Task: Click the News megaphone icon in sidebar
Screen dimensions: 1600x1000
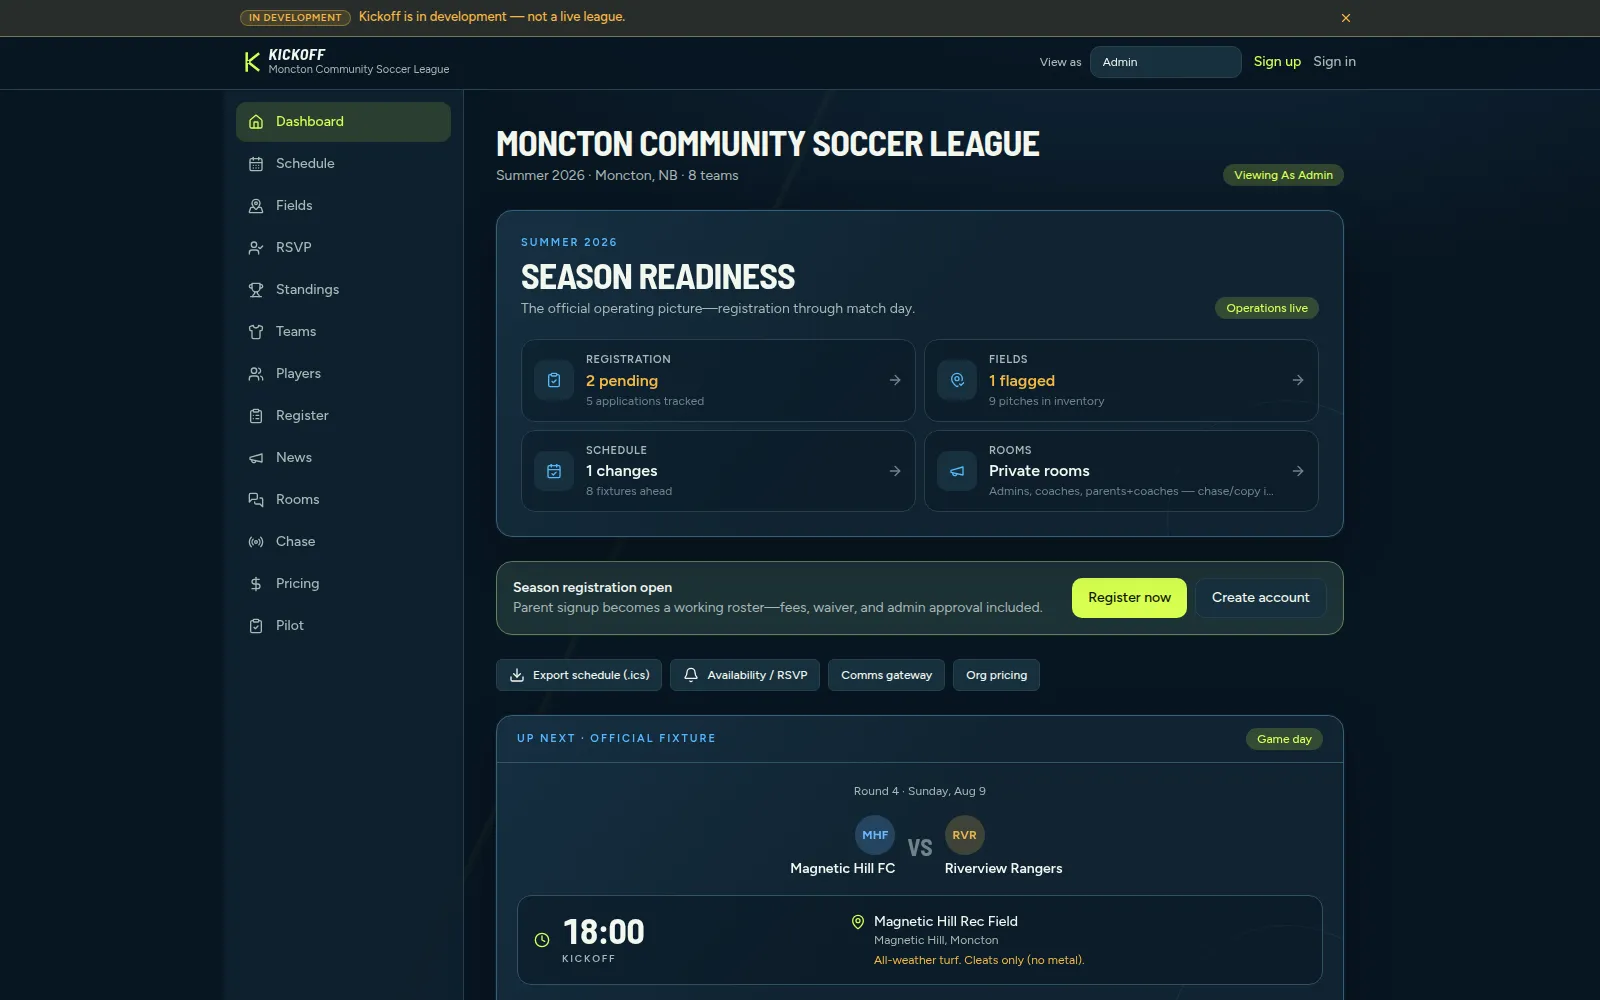Action: click(x=256, y=458)
